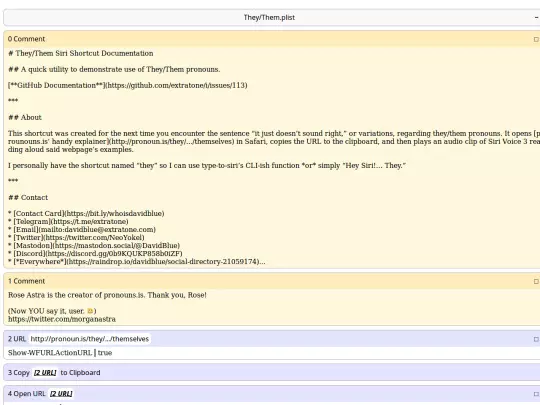540x405 pixels.
Task: Click the [2 URL] variable in Open URL action
Action: click(x=61, y=394)
